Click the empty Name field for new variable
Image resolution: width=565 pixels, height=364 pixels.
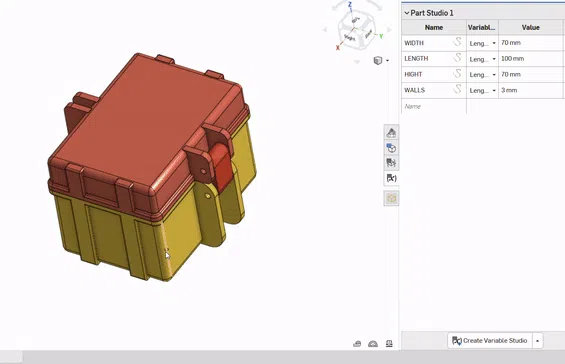click(434, 106)
